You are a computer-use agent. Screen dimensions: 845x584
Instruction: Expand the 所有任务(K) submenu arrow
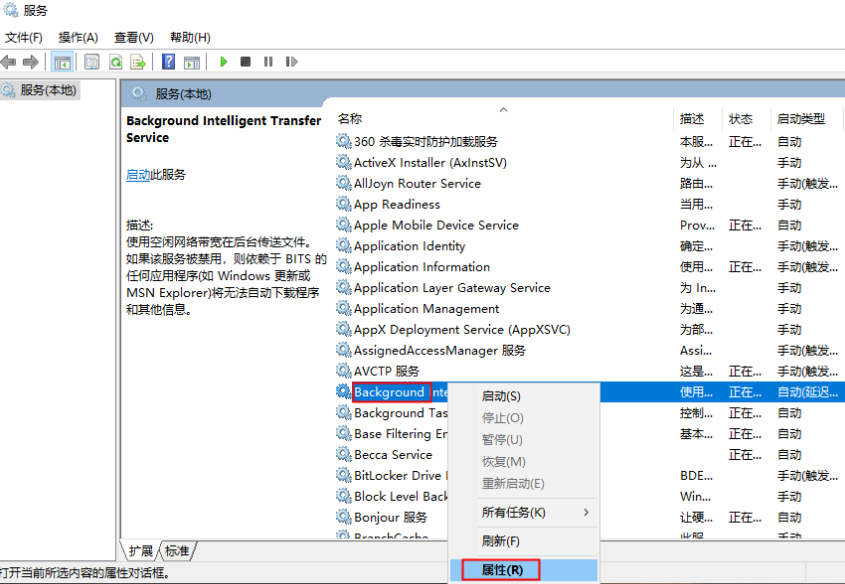pyautogui.click(x=586, y=512)
